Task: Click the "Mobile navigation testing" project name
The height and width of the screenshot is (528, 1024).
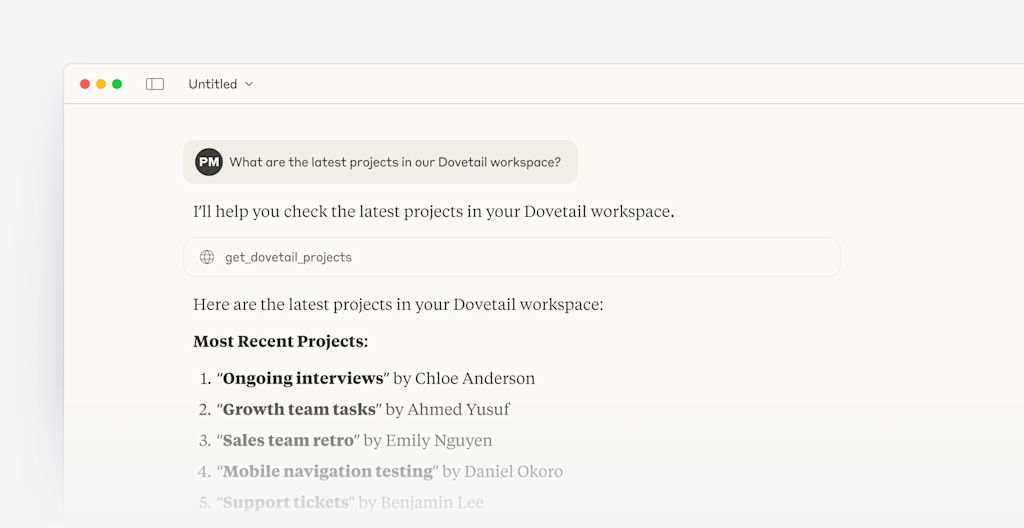Action: tap(328, 471)
